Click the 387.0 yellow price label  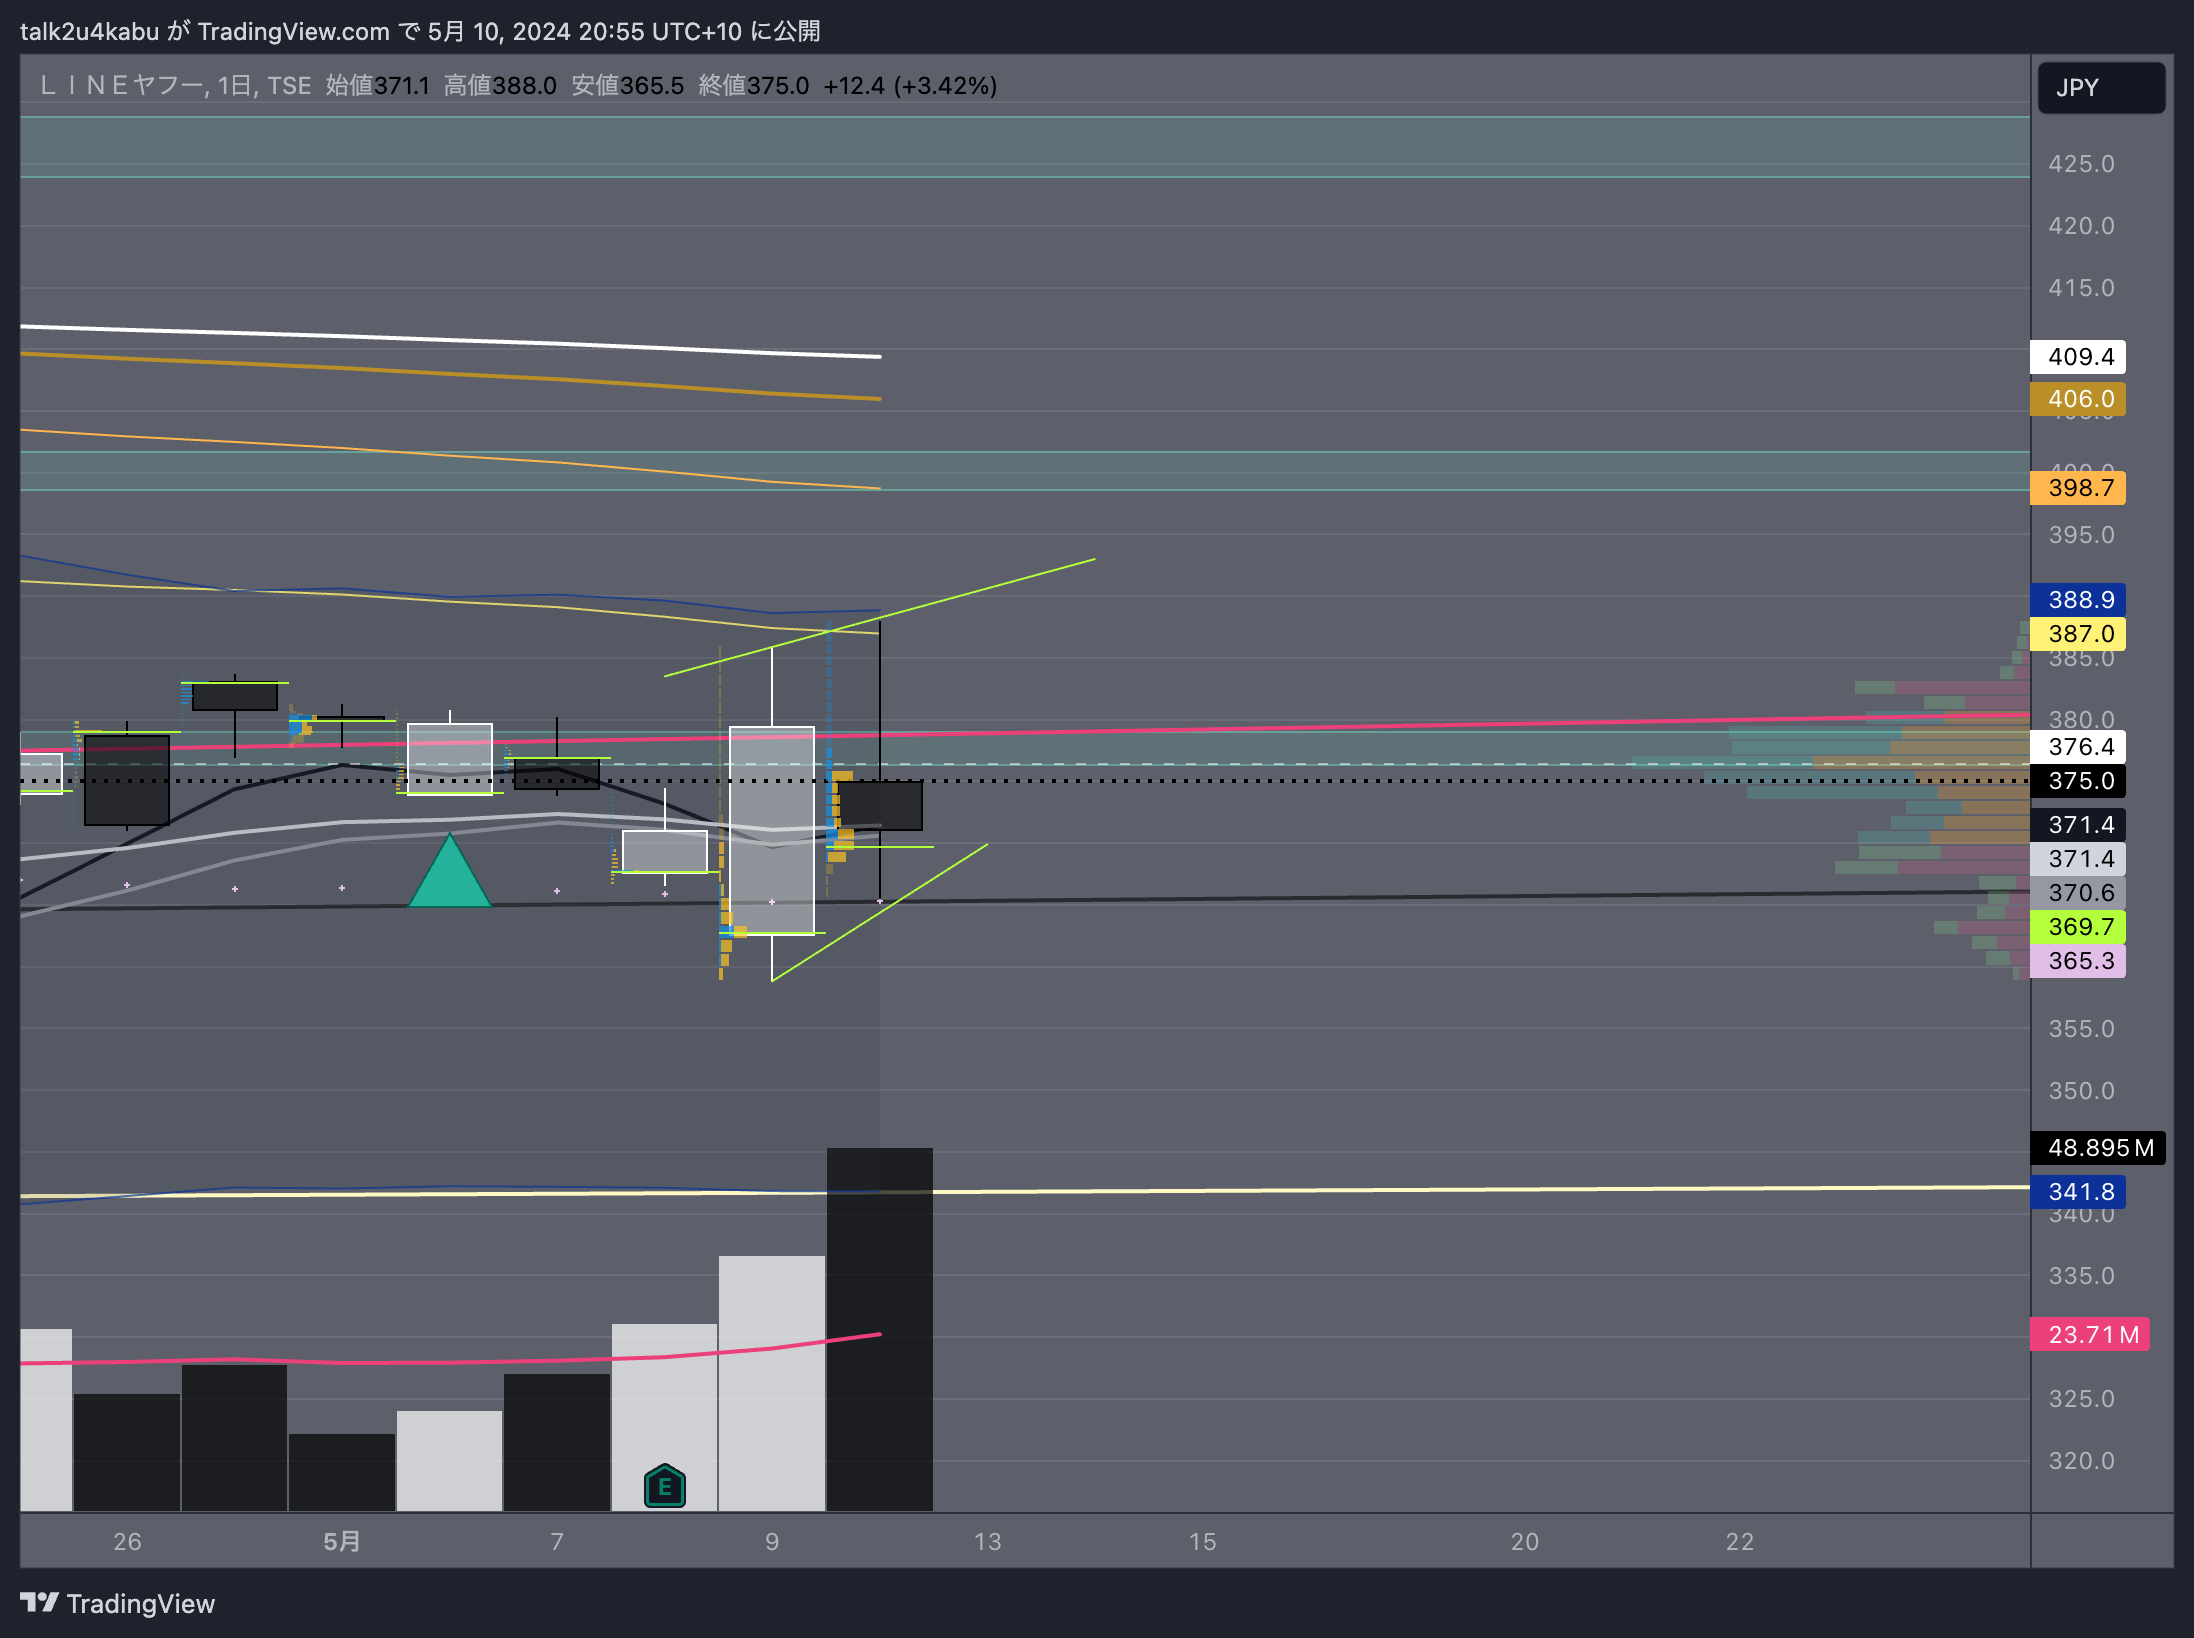point(2078,634)
